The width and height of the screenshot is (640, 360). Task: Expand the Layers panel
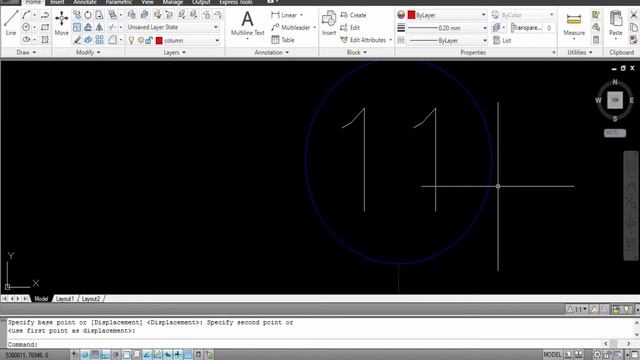click(175, 52)
